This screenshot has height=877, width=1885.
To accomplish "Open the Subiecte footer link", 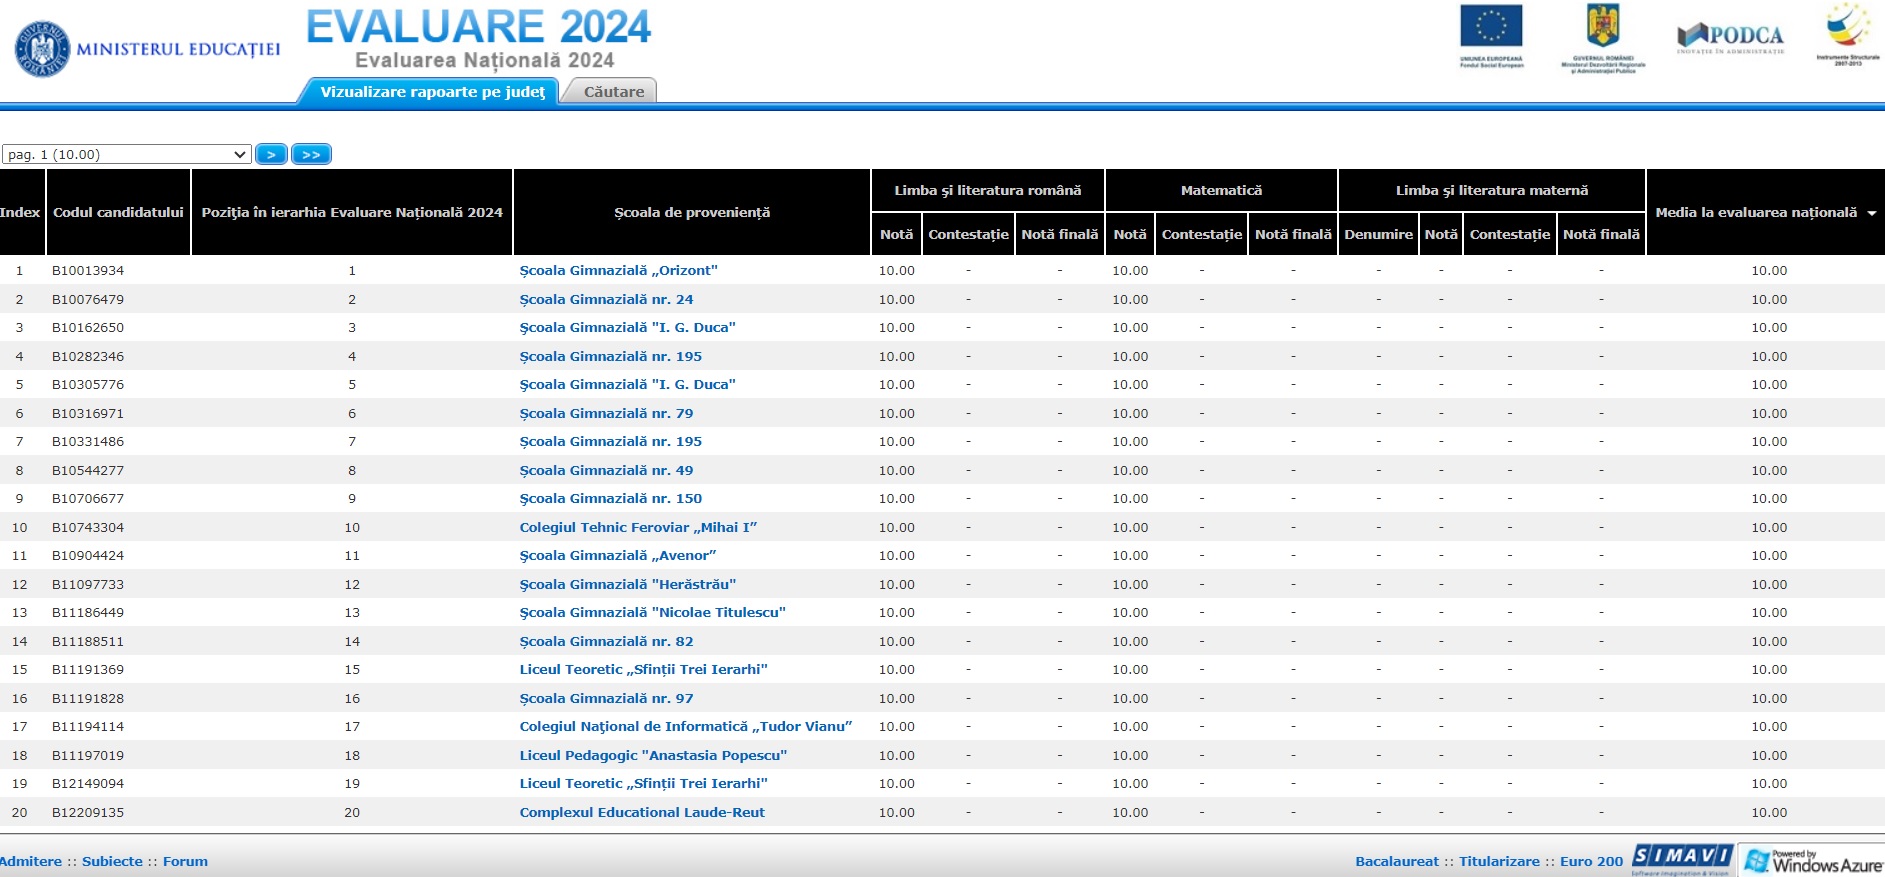I will (112, 861).
